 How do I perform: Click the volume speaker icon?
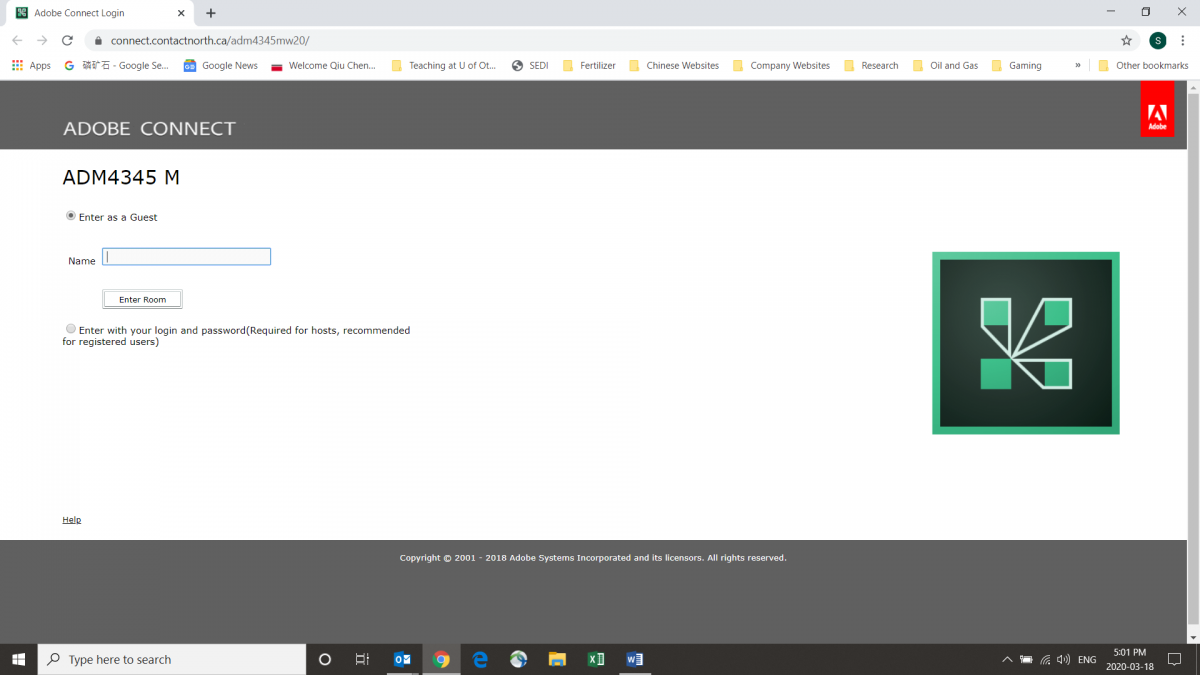[x=1063, y=659]
